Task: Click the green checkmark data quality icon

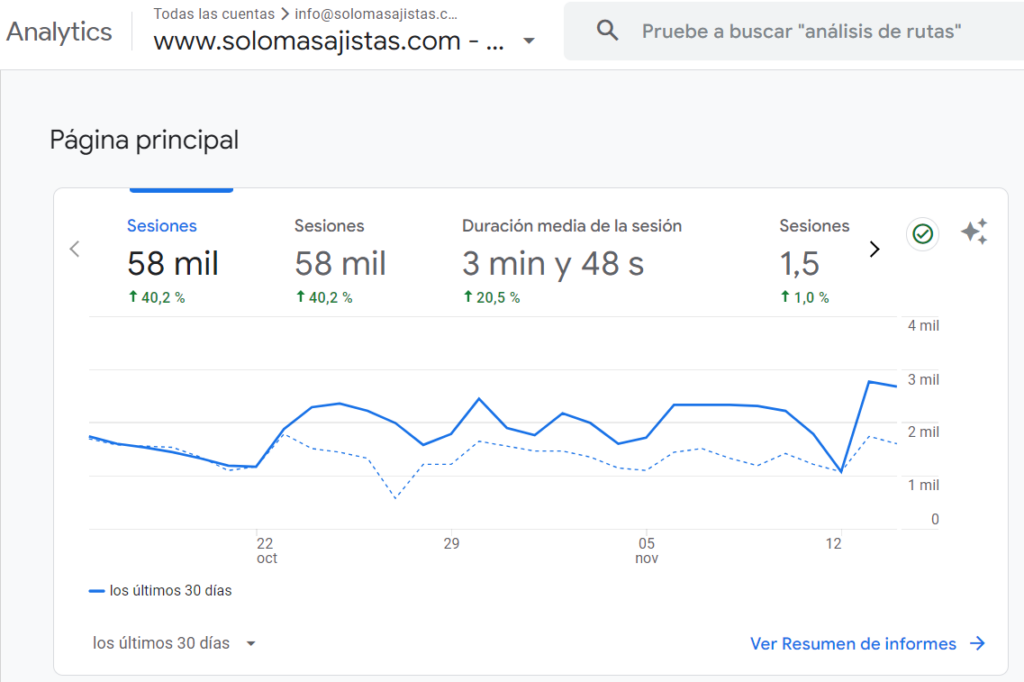Action: pyautogui.click(x=923, y=234)
